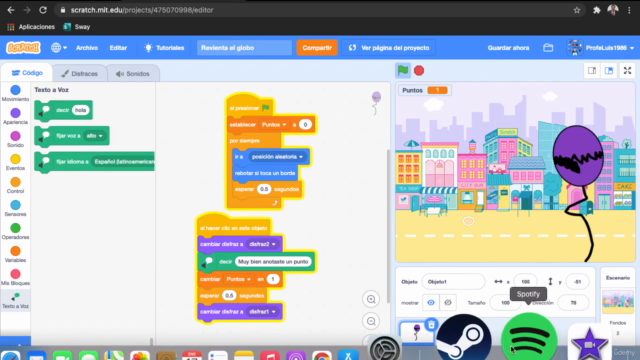Enter full screen stage mode
Screen dimensions: 640x360
tap(627, 71)
